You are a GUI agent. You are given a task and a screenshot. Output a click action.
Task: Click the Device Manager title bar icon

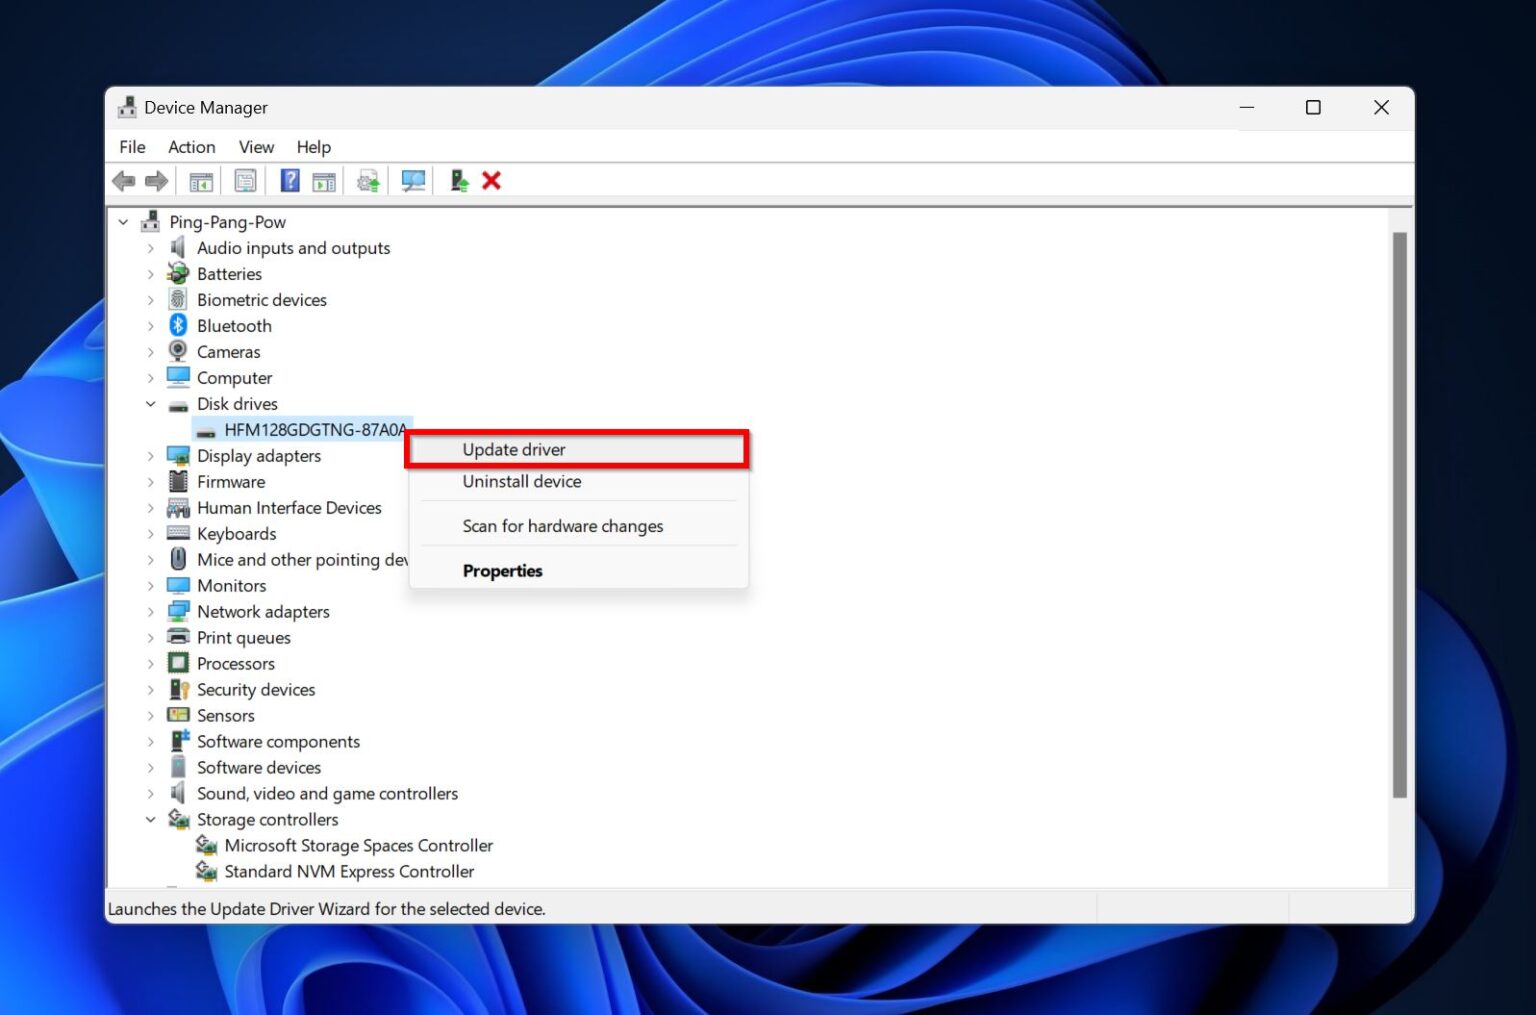tap(126, 107)
